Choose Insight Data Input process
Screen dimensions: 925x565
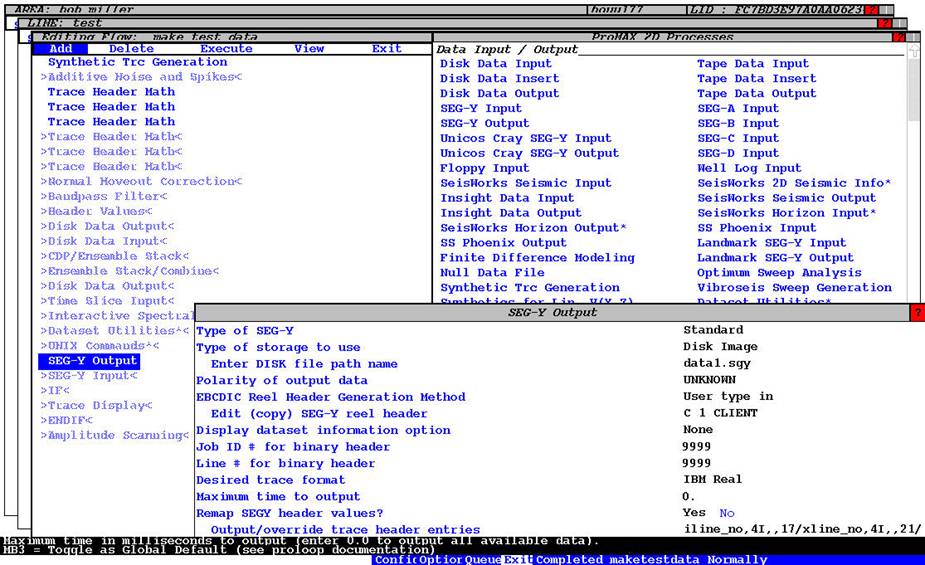pyautogui.click(x=507, y=198)
